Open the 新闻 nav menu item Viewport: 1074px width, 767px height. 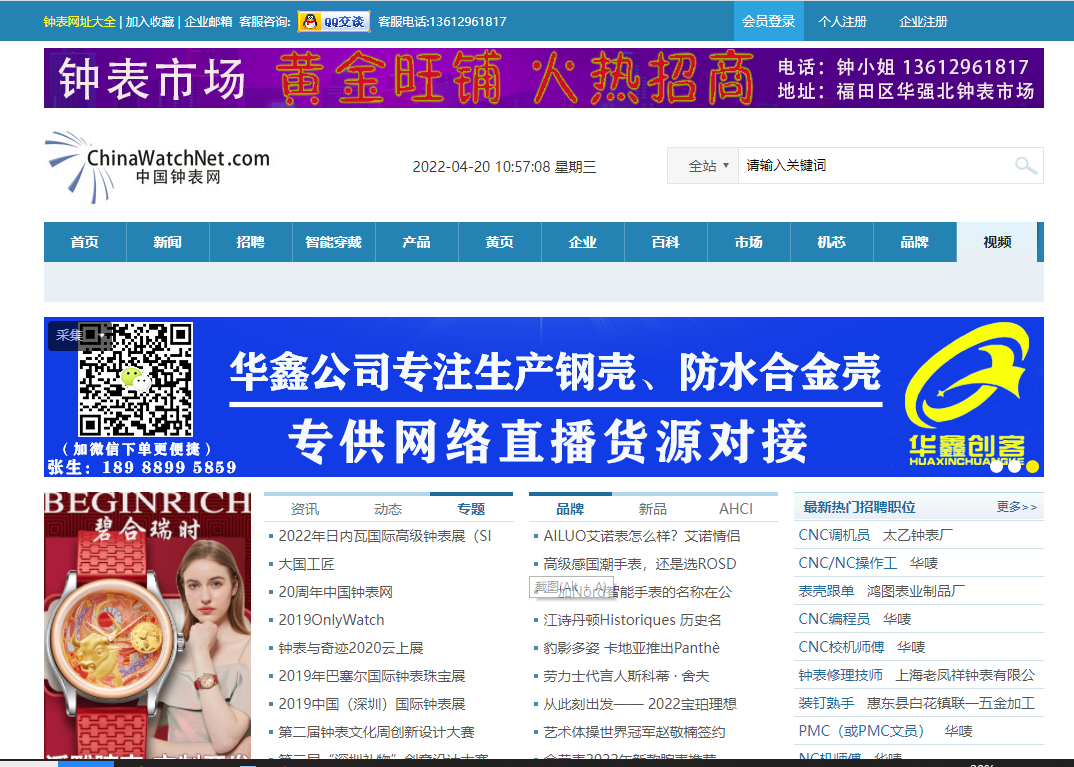pos(168,242)
